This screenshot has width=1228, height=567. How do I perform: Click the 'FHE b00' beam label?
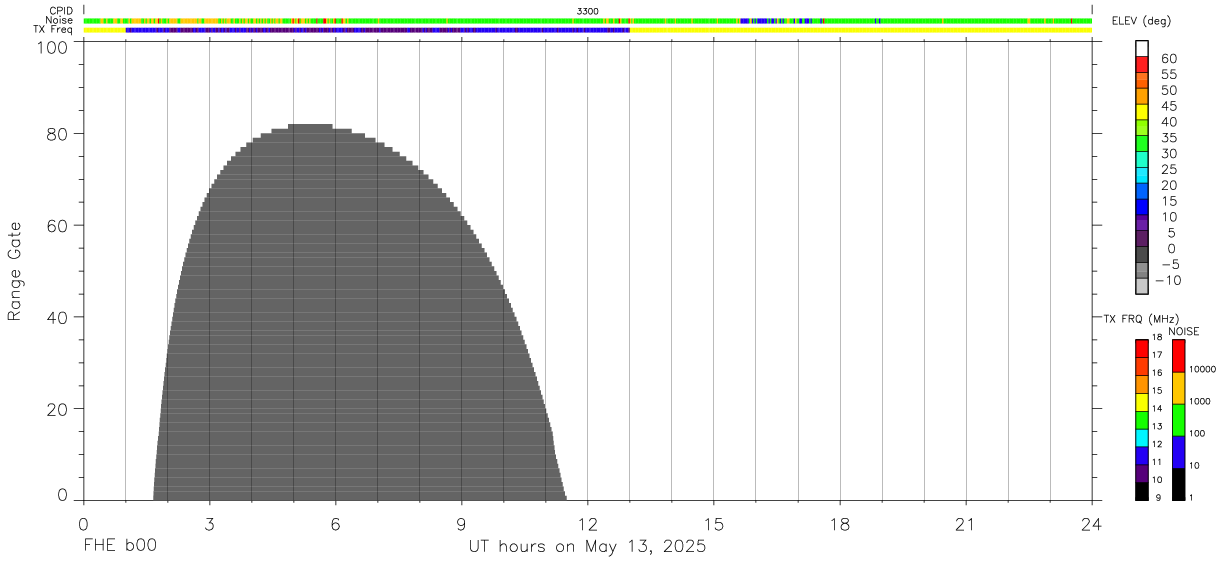(x=120, y=547)
